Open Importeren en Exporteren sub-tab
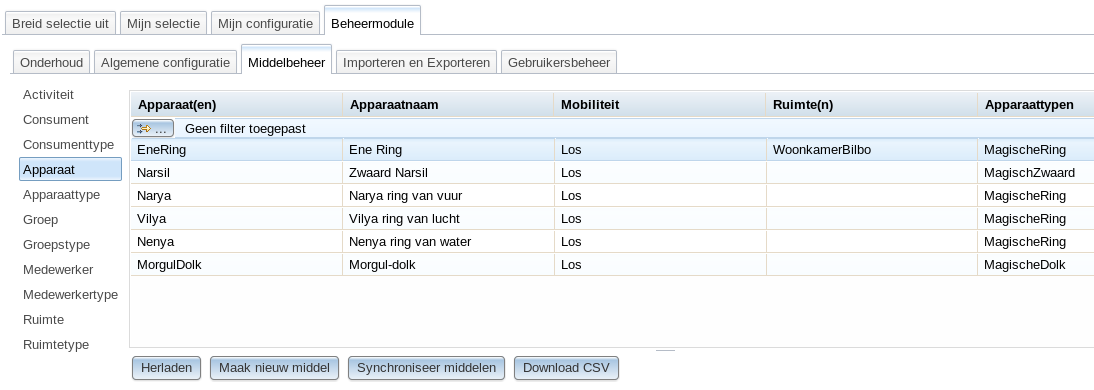 coord(417,62)
